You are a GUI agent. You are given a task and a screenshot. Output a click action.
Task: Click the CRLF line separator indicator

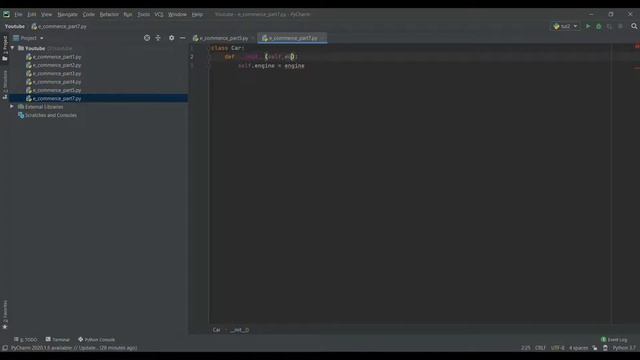pos(540,348)
